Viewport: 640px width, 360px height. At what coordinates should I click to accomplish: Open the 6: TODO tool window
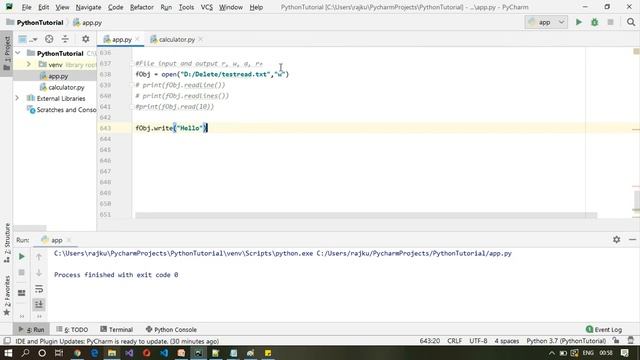pos(72,329)
